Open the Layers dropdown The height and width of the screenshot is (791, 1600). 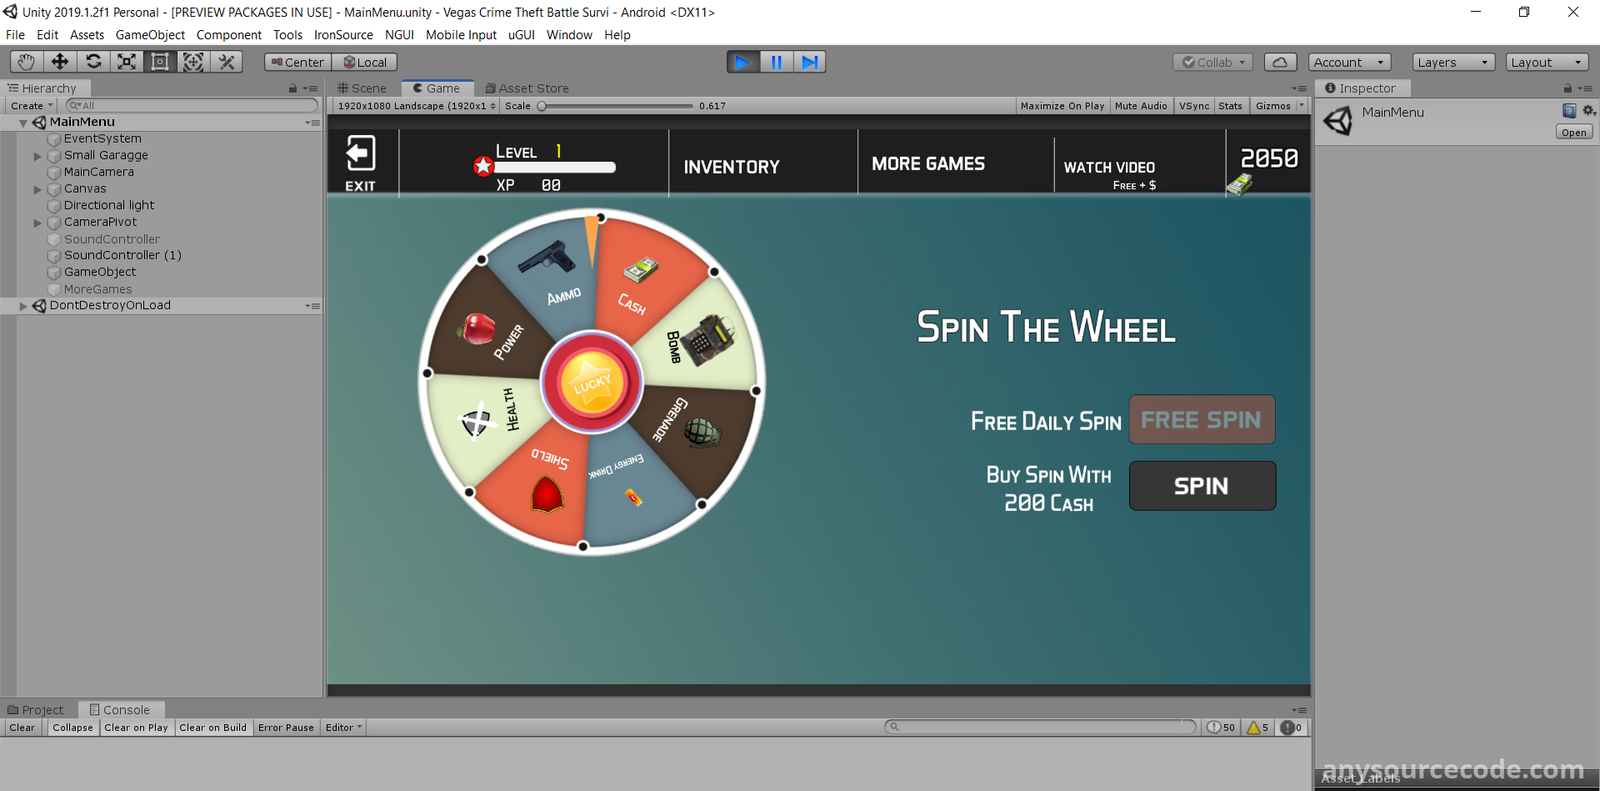click(x=1452, y=62)
